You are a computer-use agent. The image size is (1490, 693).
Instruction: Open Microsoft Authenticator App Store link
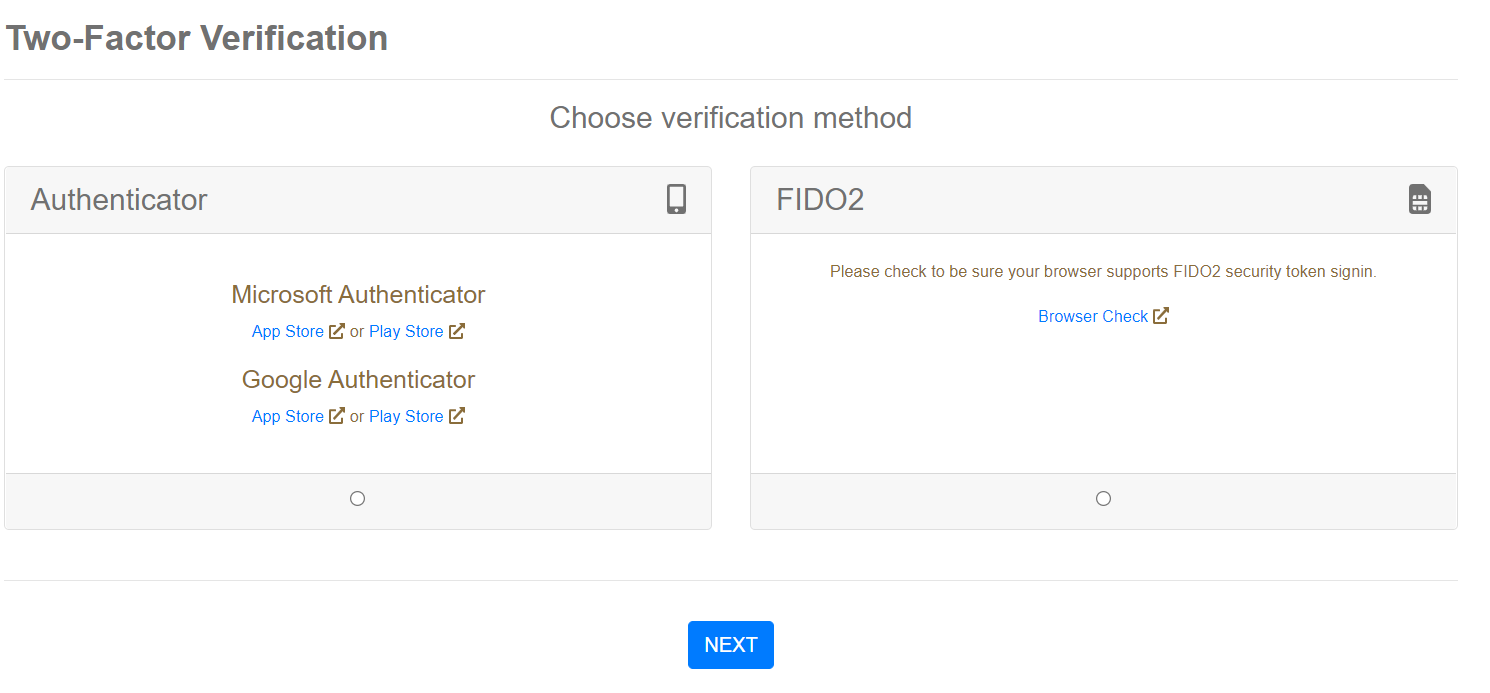[288, 332]
